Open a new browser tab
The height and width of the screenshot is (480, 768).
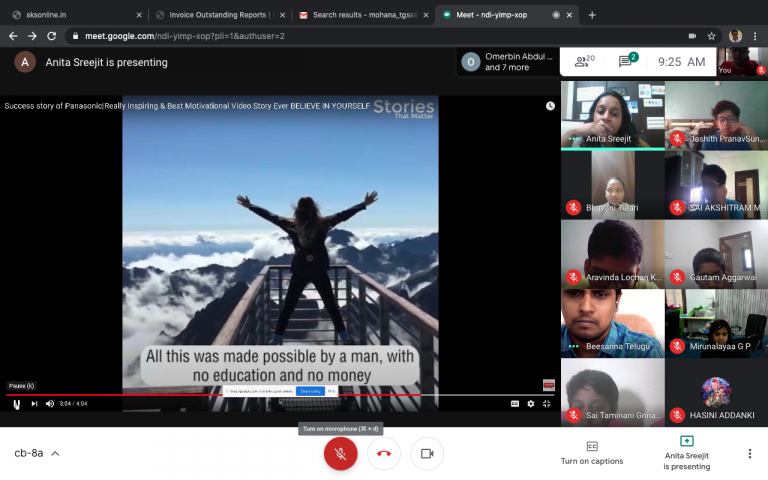(592, 15)
